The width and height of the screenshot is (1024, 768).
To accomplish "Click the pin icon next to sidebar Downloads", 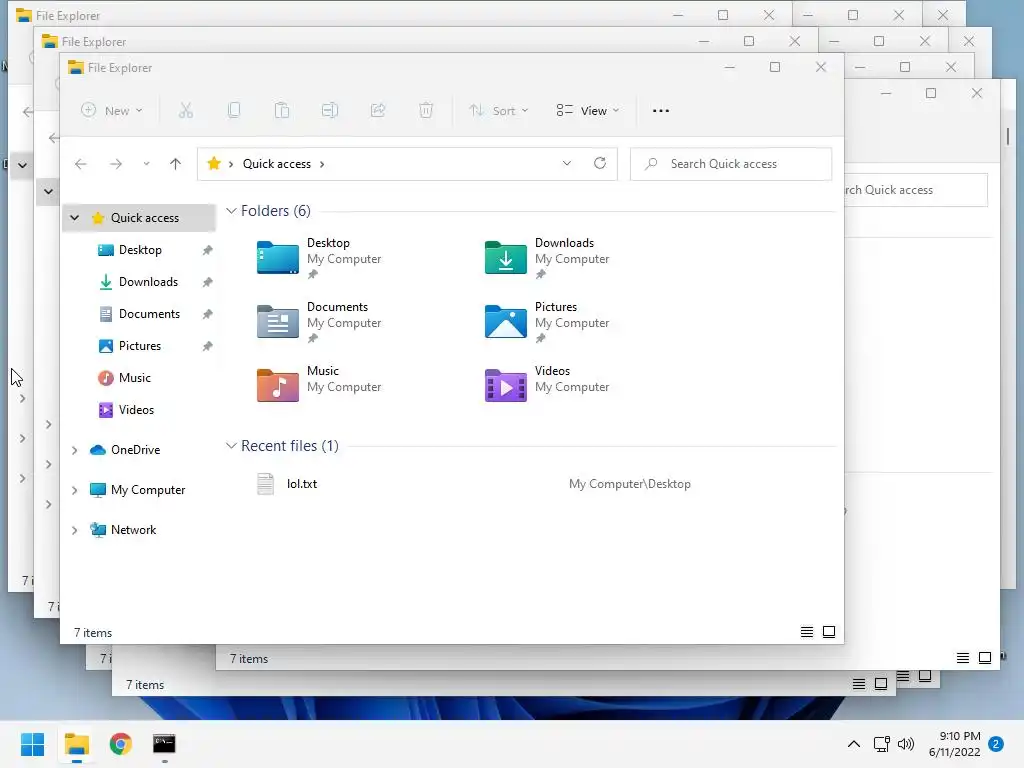I will pyautogui.click(x=208, y=282).
